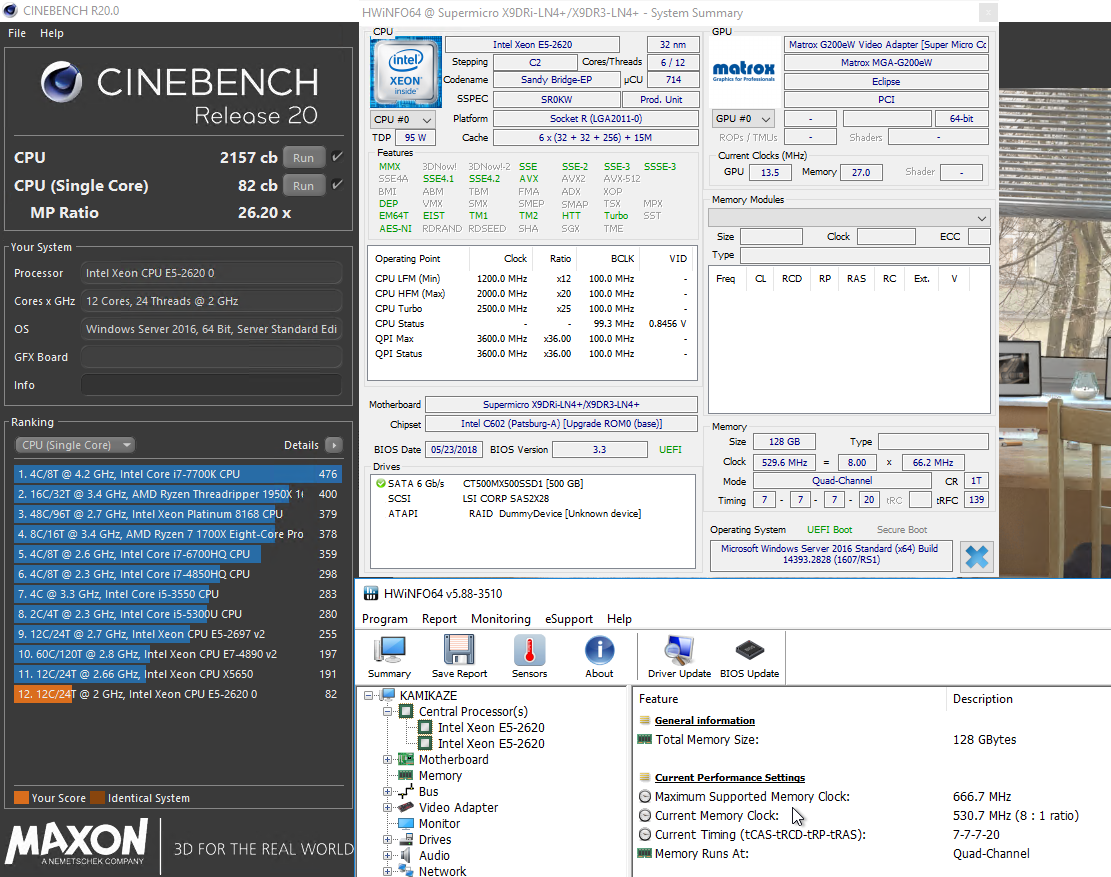Click the Identical System legend swatch

pos(97,798)
